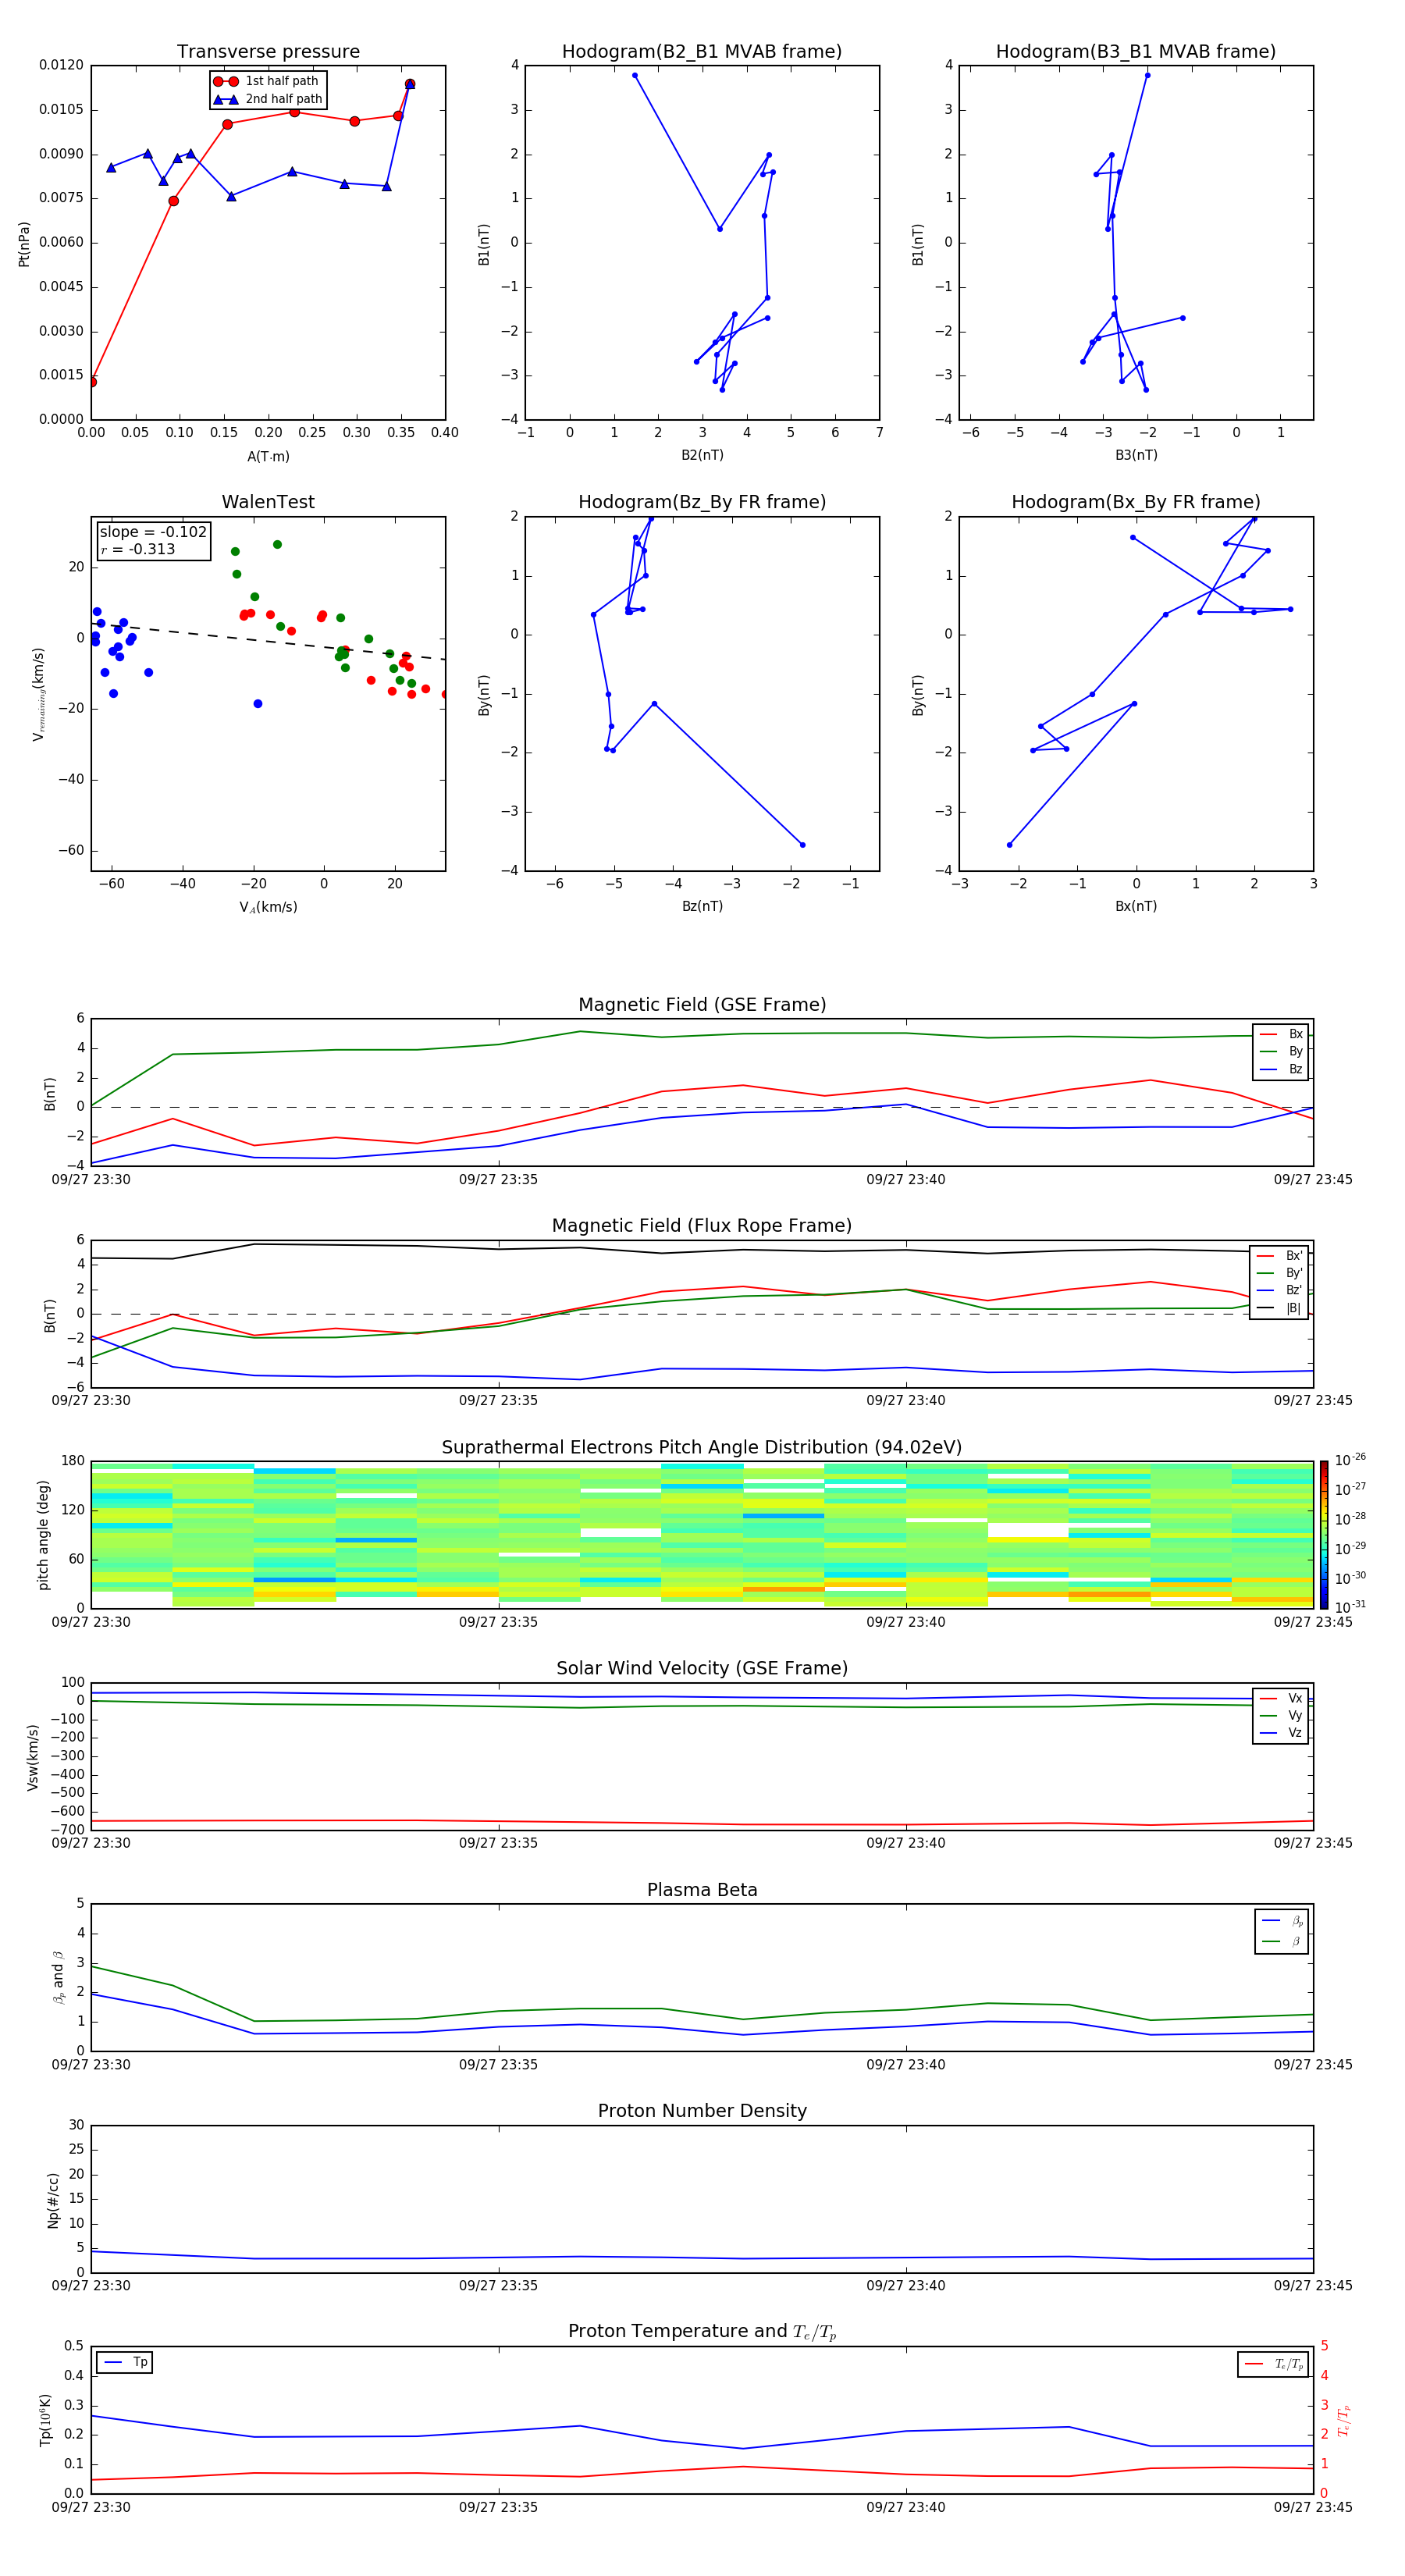This screenshot has height=2576, width=1405.
Task: Click the 'Magnetic Field (GSE Frame)' title
Action: 702,1005
